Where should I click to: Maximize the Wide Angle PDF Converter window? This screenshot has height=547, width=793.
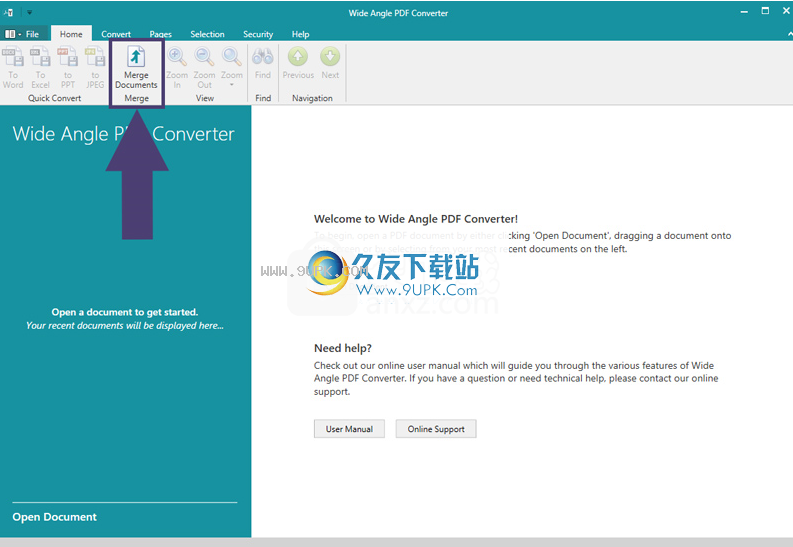pyautogui.click(x=765, y=11)
